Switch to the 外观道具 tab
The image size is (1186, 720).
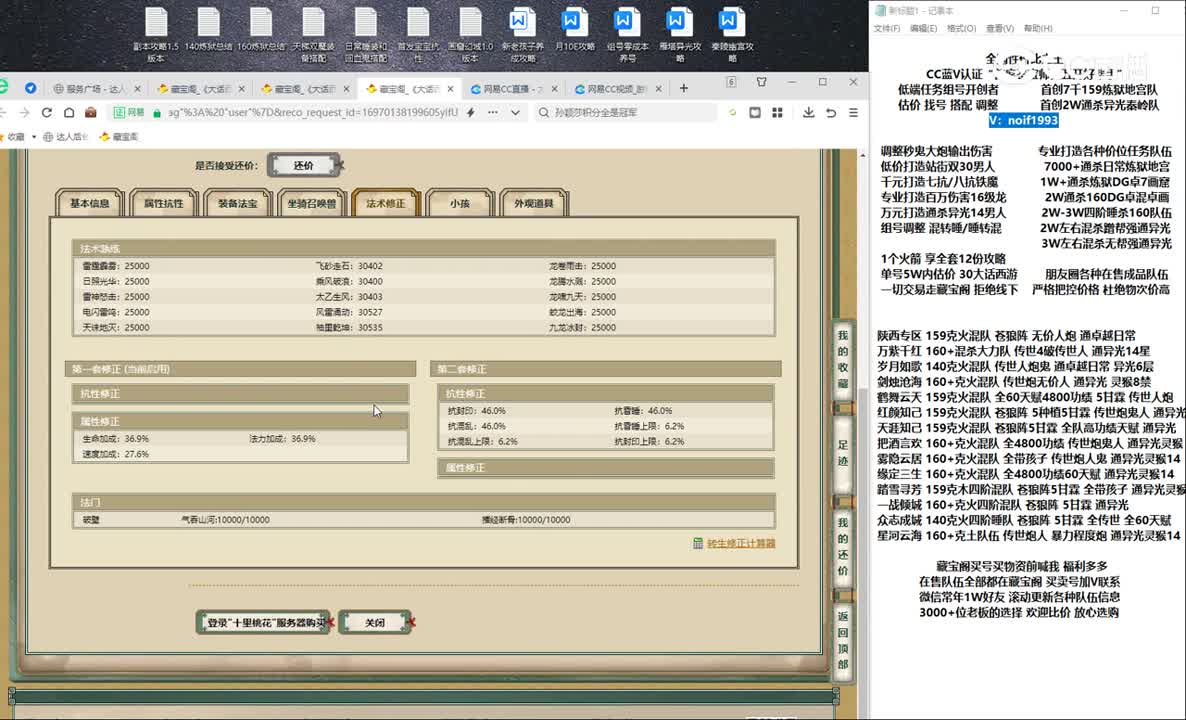click(x=534, y=203)
